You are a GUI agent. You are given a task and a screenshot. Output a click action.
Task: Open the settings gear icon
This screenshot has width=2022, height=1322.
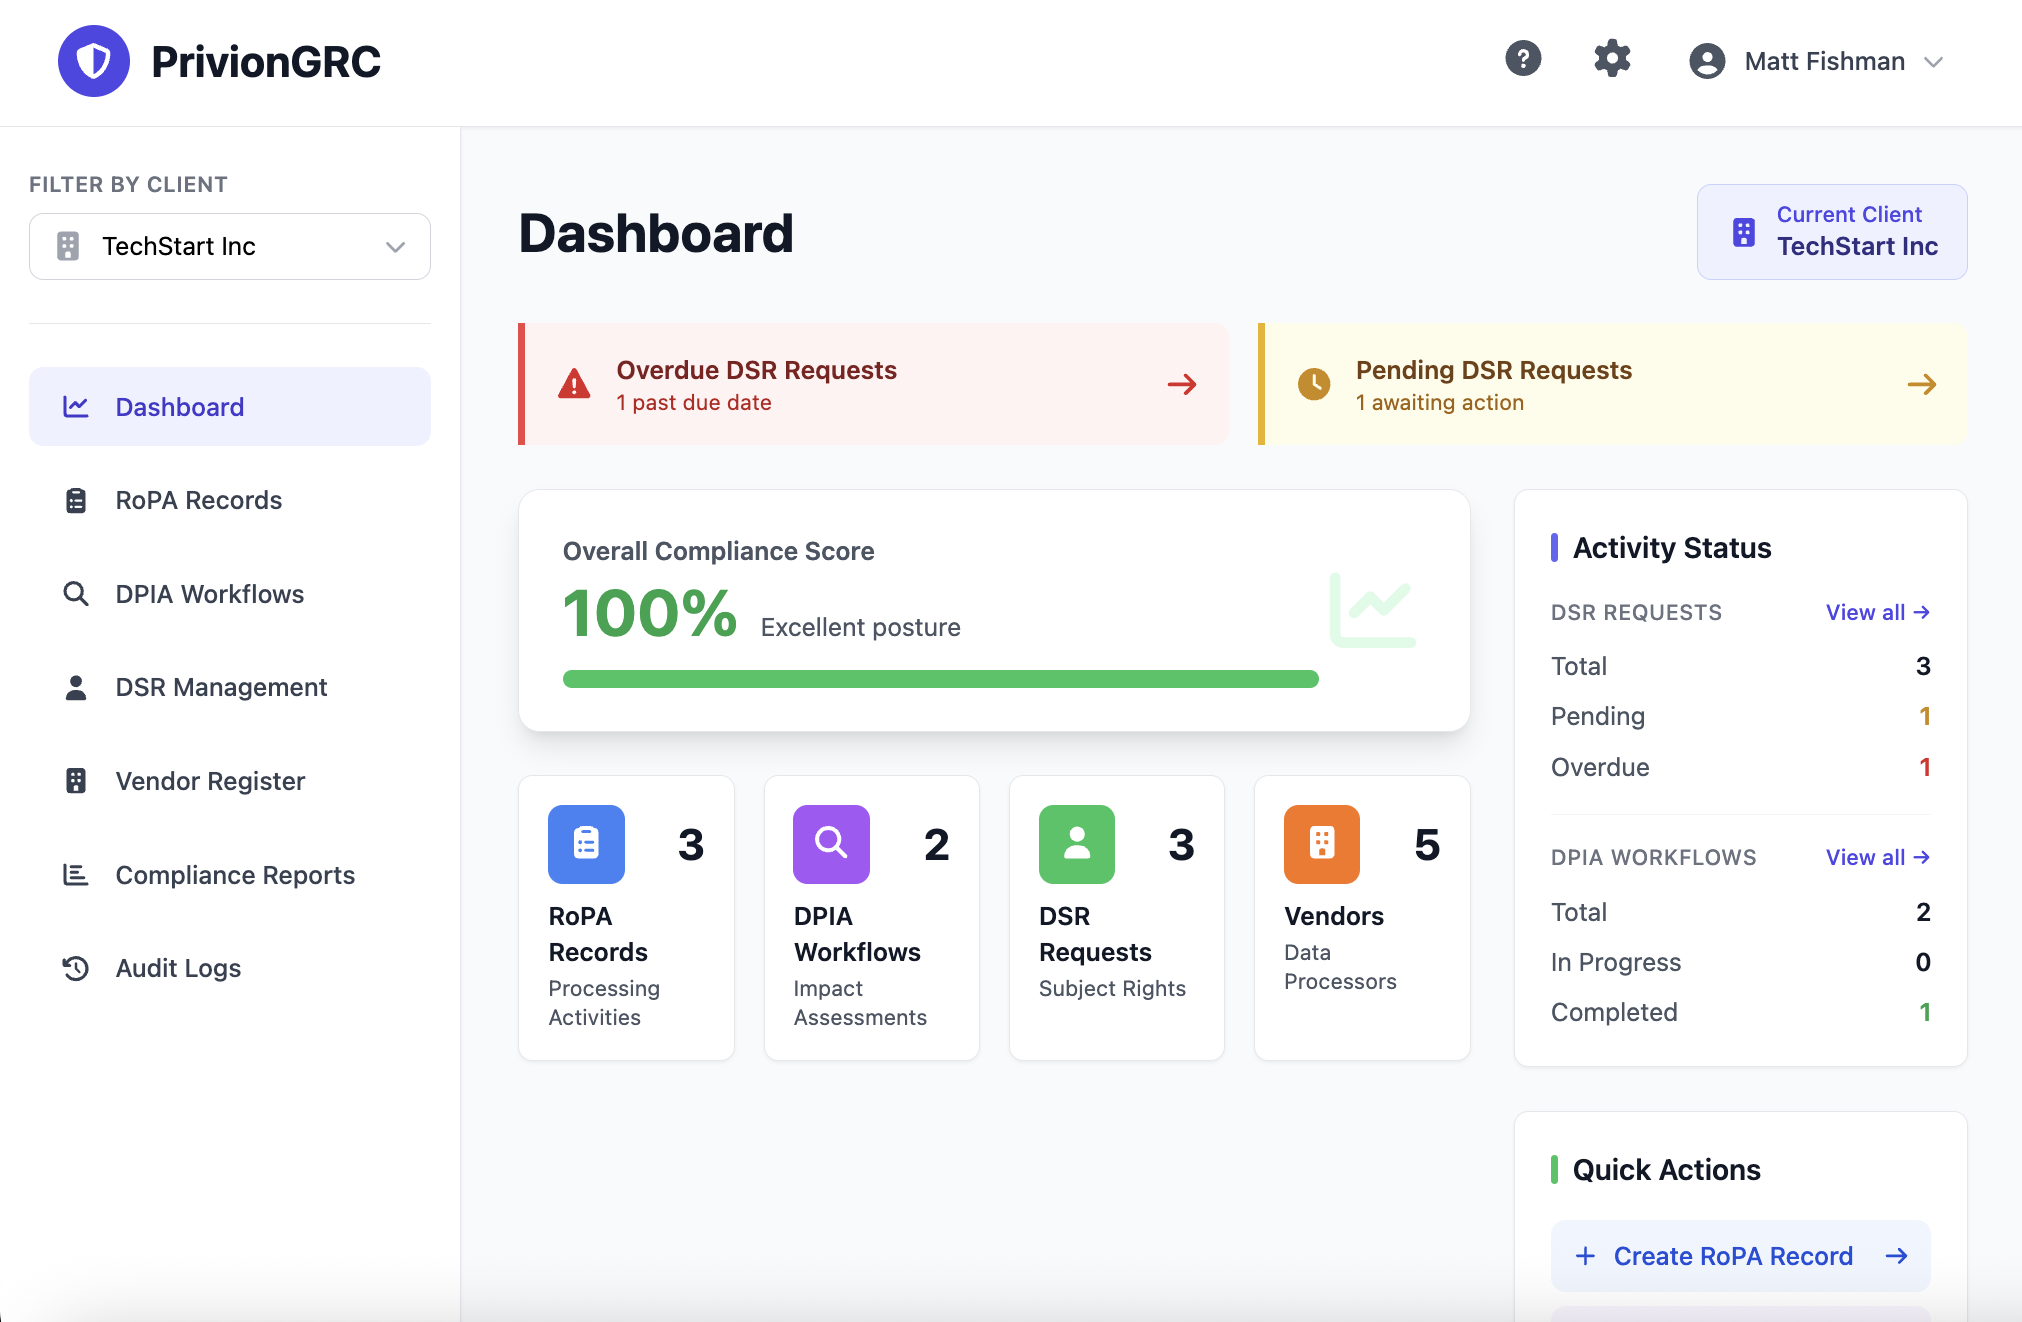[1611, 59]
